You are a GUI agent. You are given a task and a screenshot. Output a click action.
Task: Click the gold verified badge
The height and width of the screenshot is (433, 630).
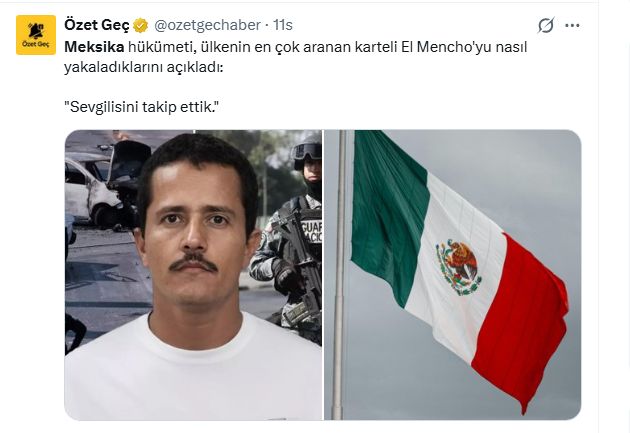click(141, 25)
